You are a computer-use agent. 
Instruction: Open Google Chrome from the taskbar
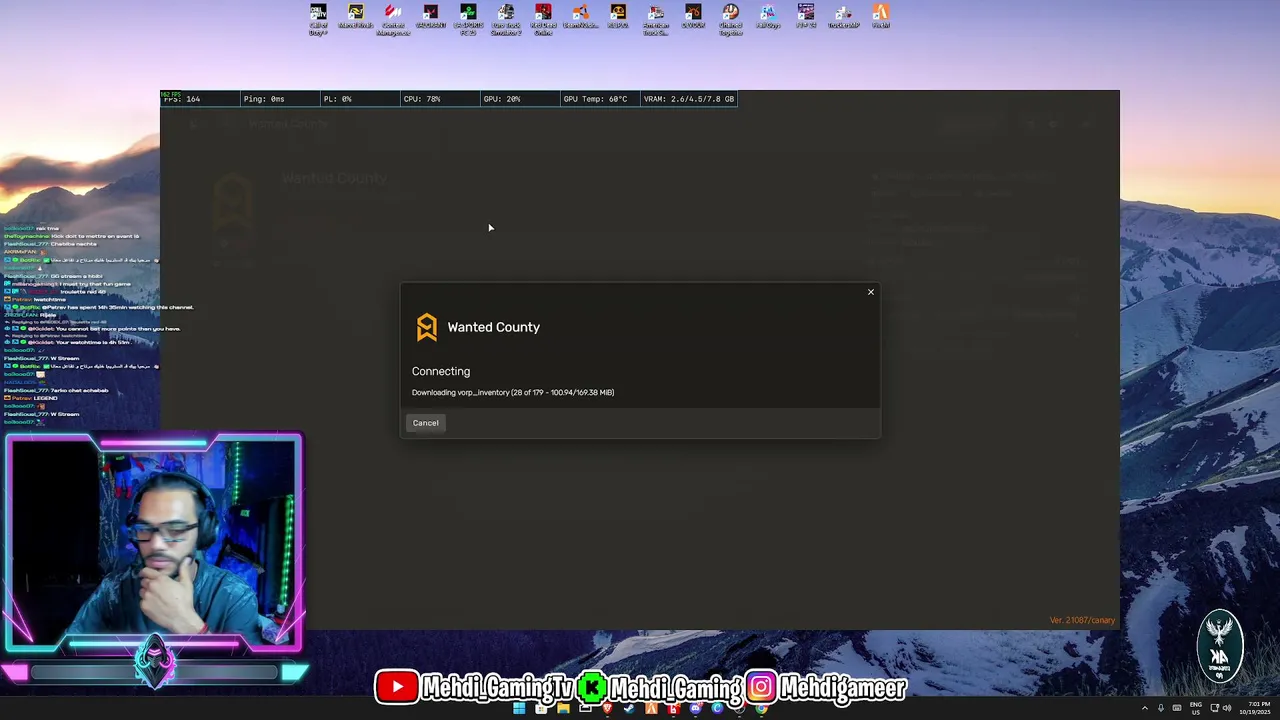(761, 709)
